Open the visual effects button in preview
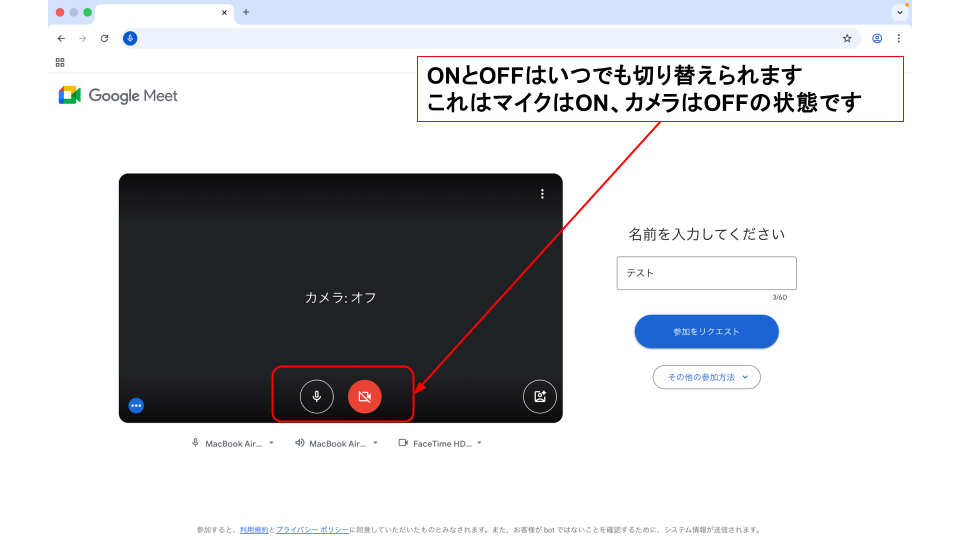 point(540,396)
